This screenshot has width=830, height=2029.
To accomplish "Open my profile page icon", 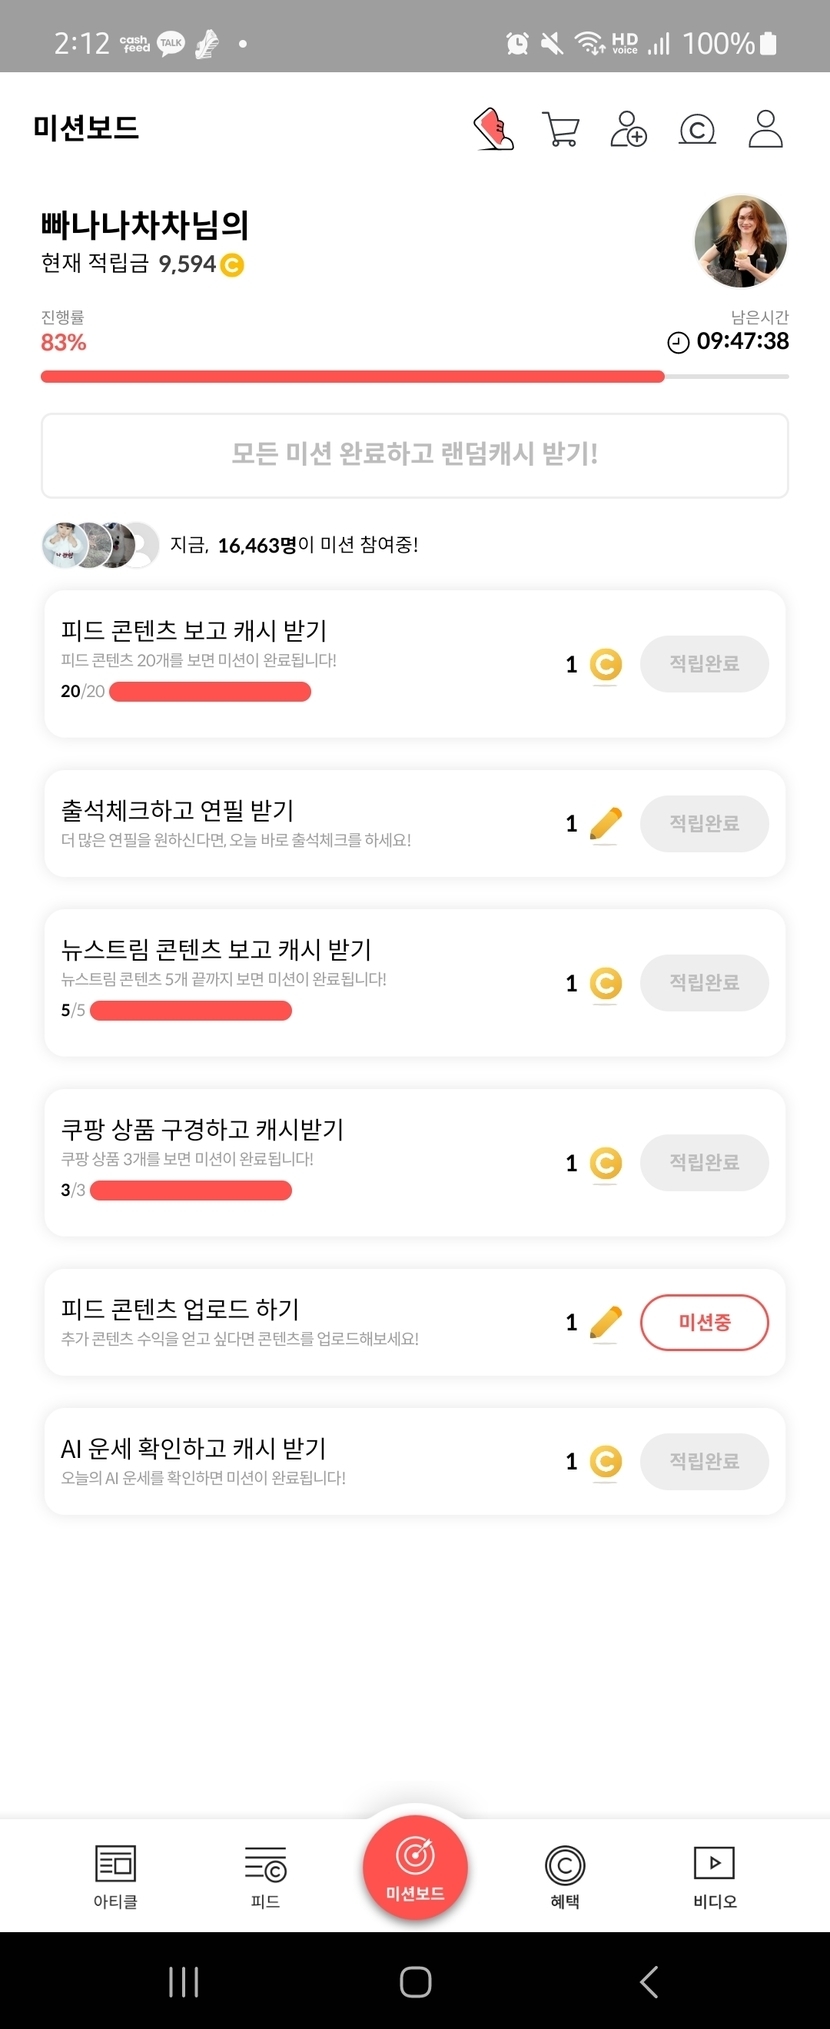I will (x=765, y=129).
